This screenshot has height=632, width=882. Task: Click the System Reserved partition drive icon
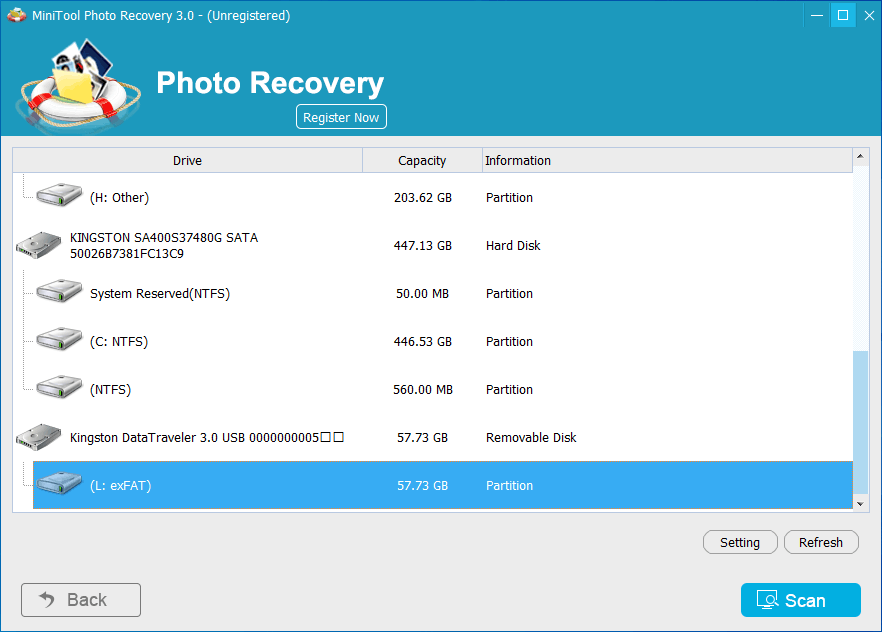tap(59, 291)
